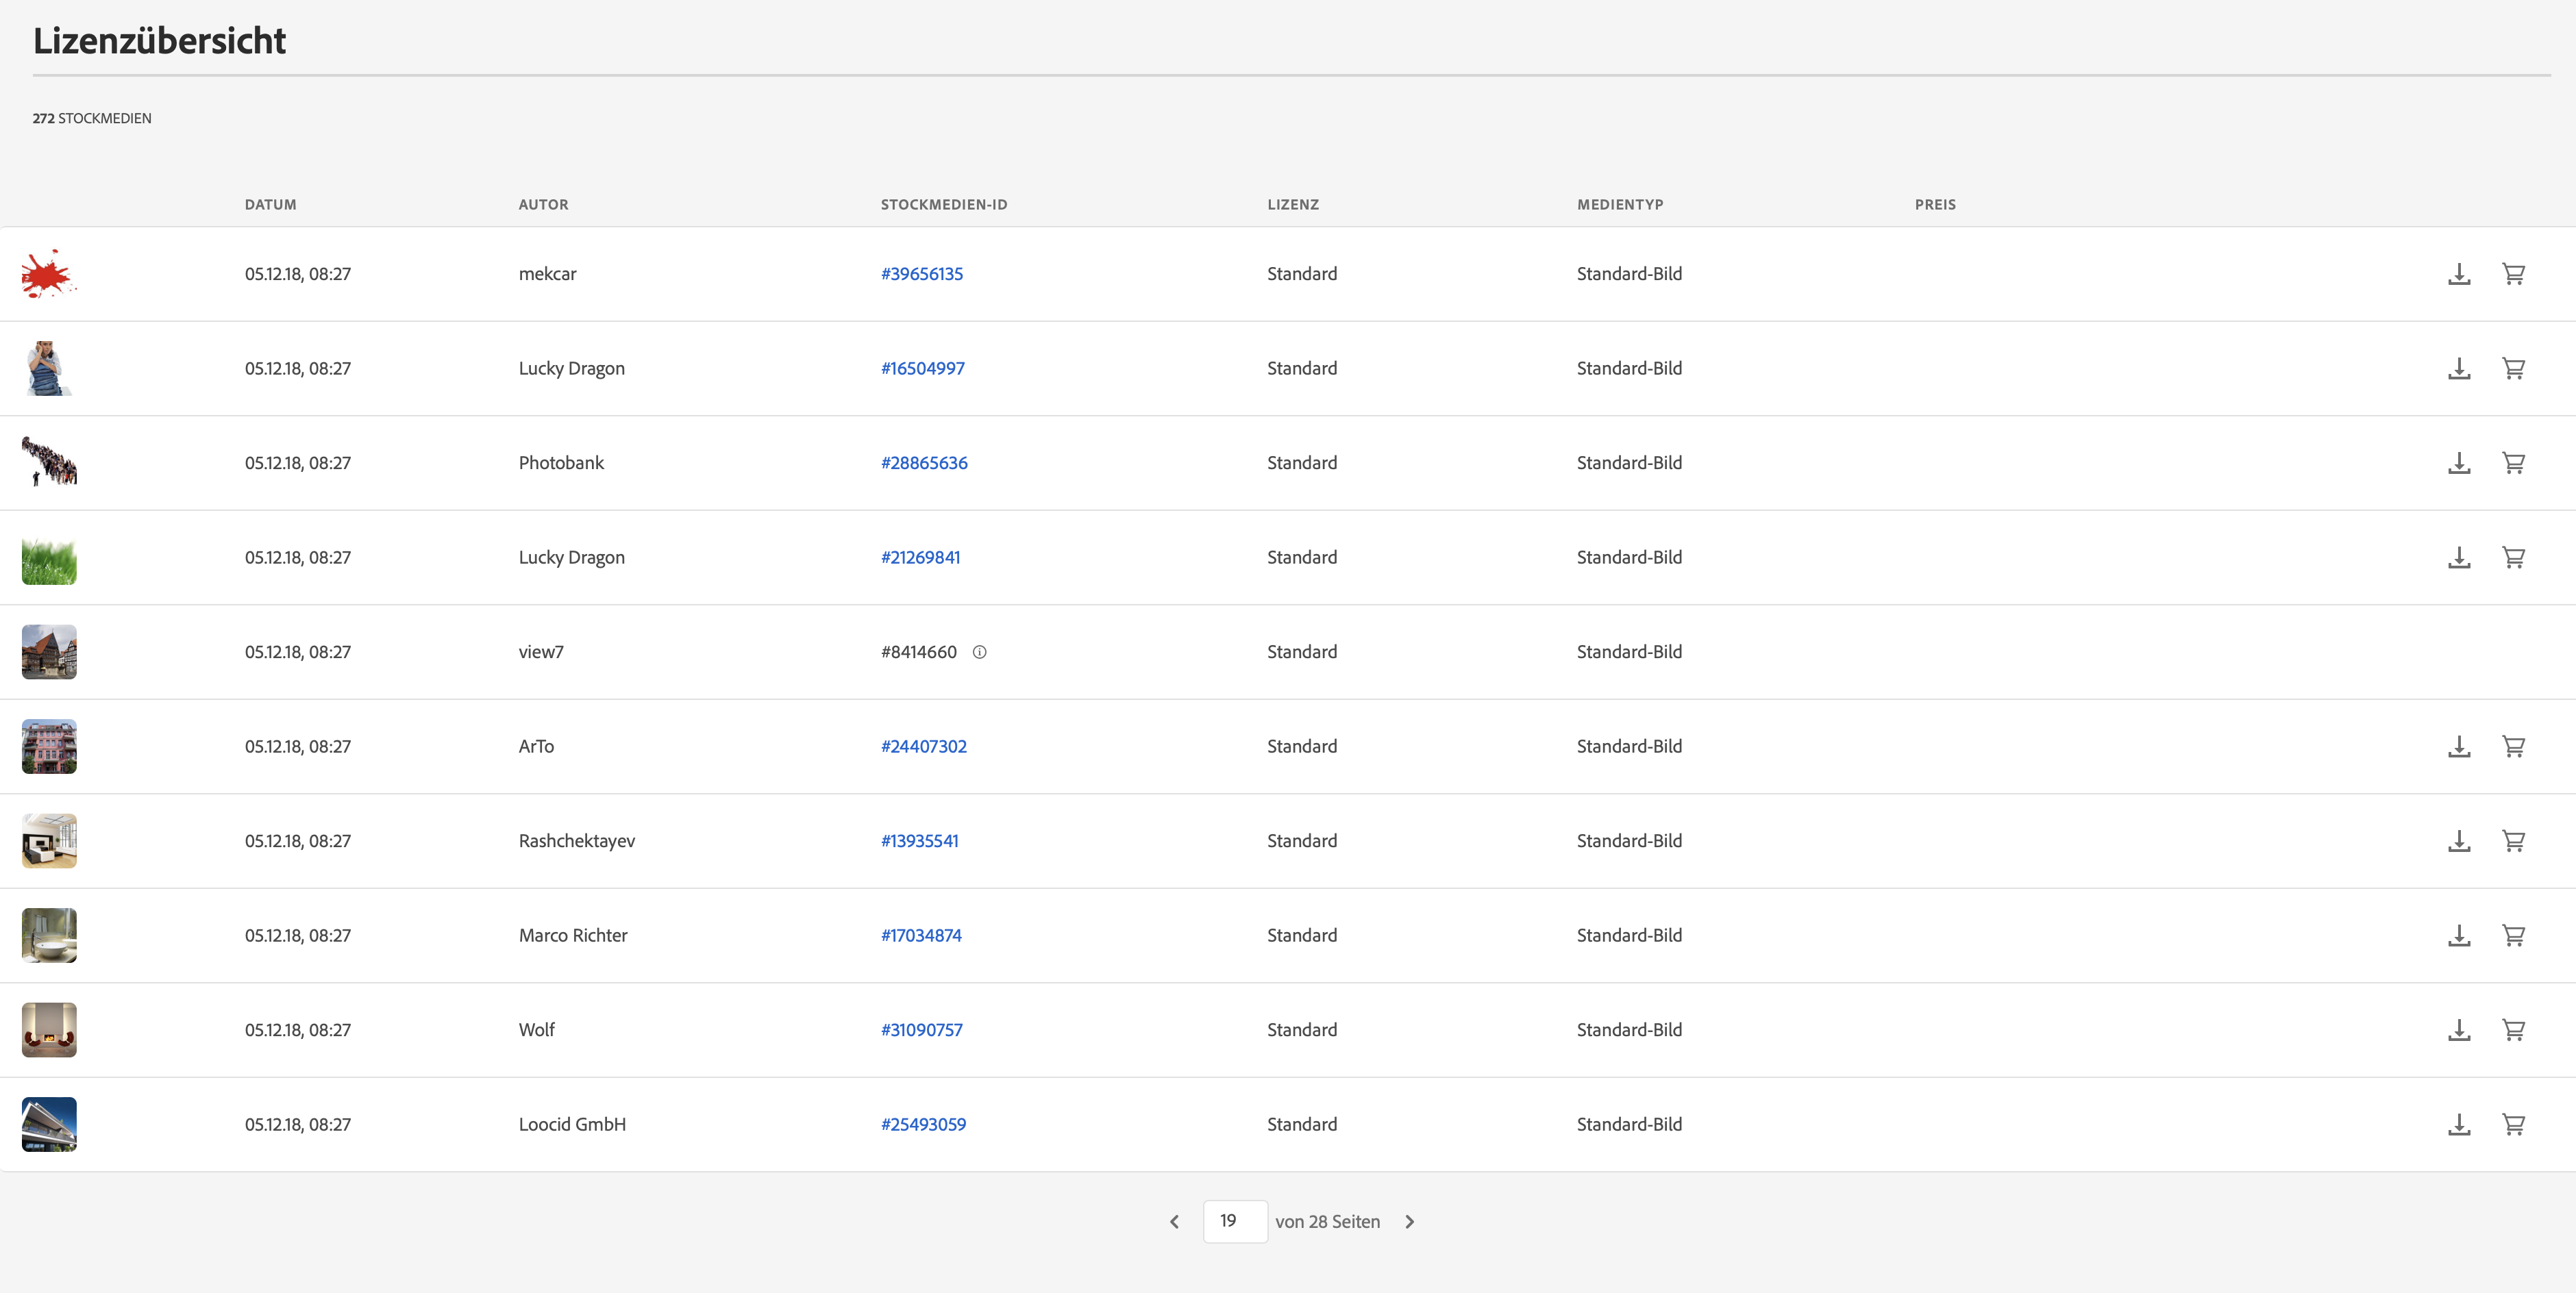Go to previous page arrow
The image size is (2576, 1293).
[1175, 1222]
